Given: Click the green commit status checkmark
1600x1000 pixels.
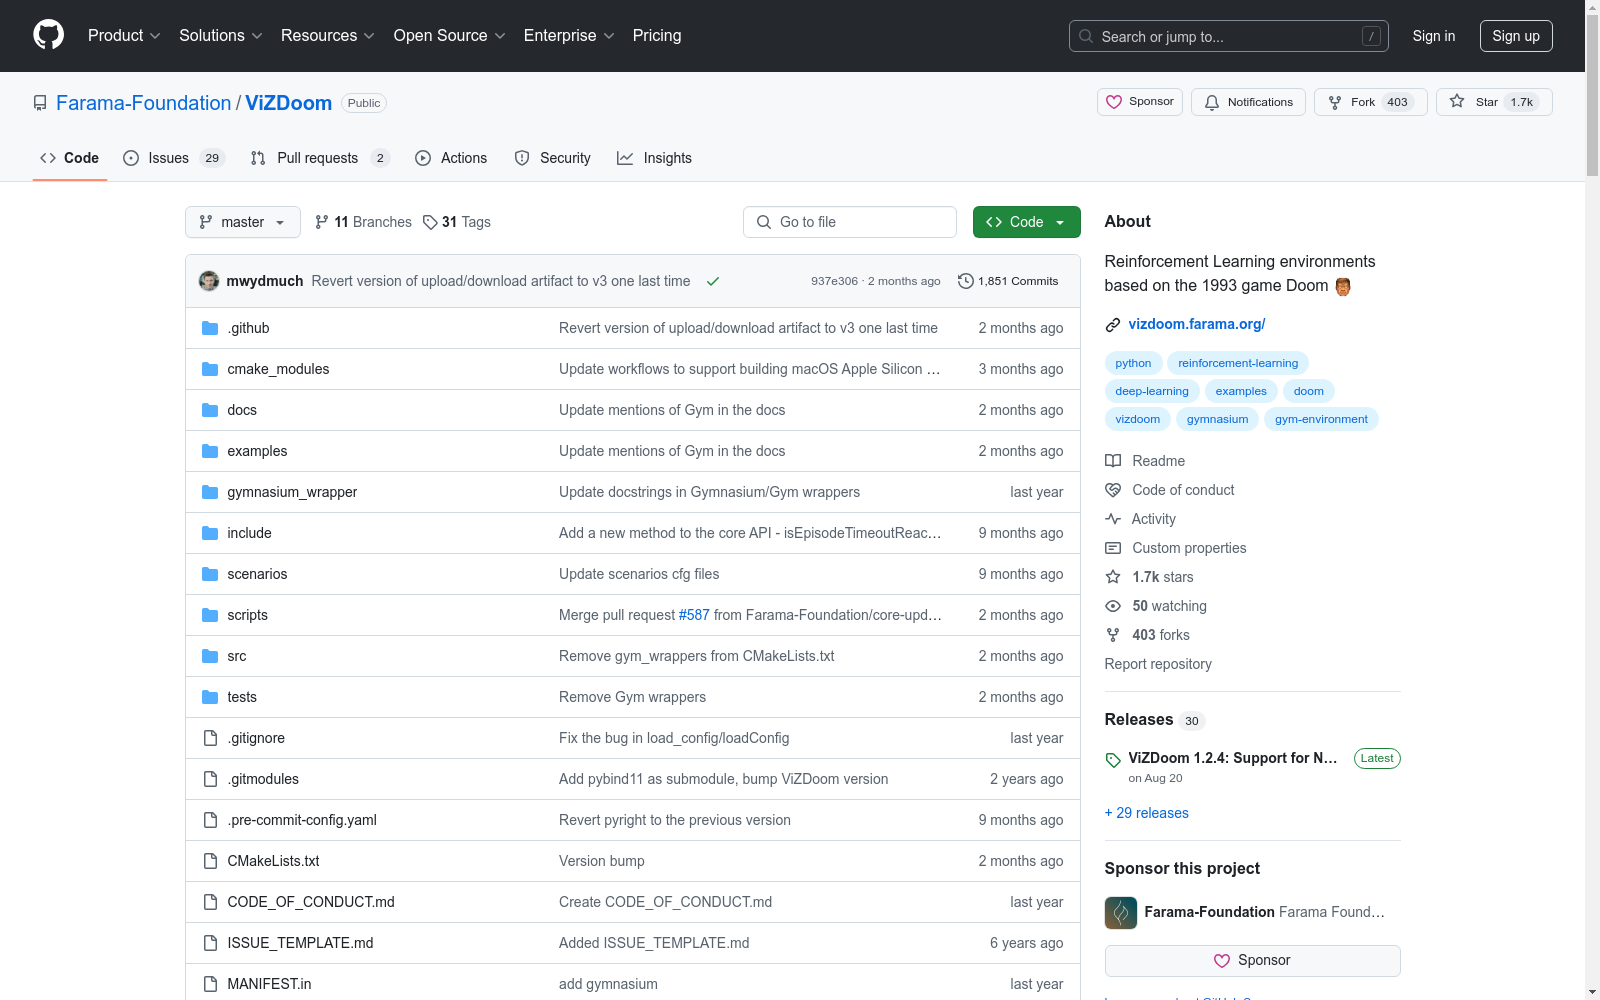Looking at the screenshot, I should (713, 281).
